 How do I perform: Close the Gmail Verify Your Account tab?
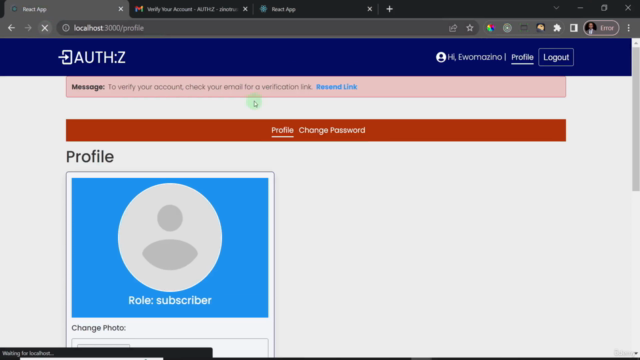[245, 9]
